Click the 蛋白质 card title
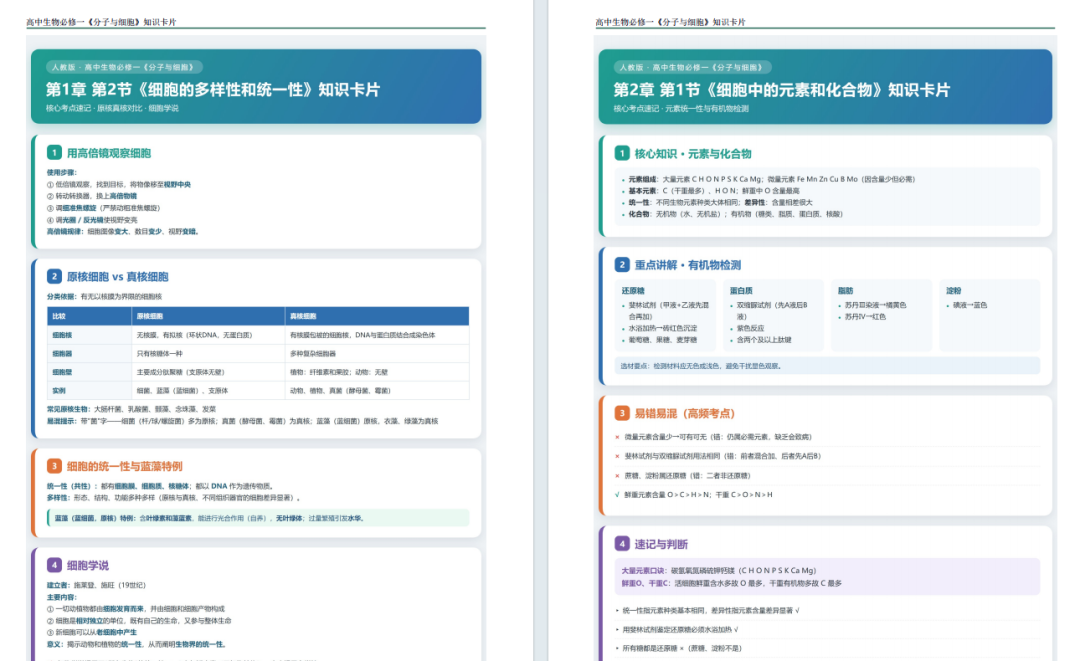 tap(741, 291)
